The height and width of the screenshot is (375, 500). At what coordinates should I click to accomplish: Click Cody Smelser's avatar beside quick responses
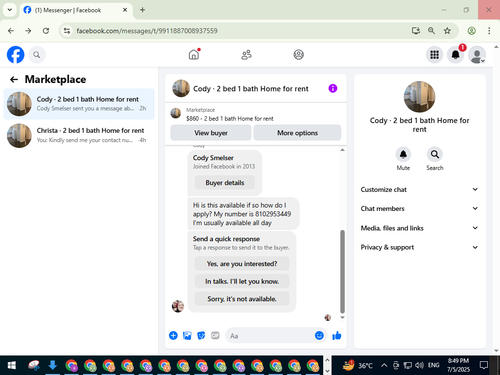[178, 306]
